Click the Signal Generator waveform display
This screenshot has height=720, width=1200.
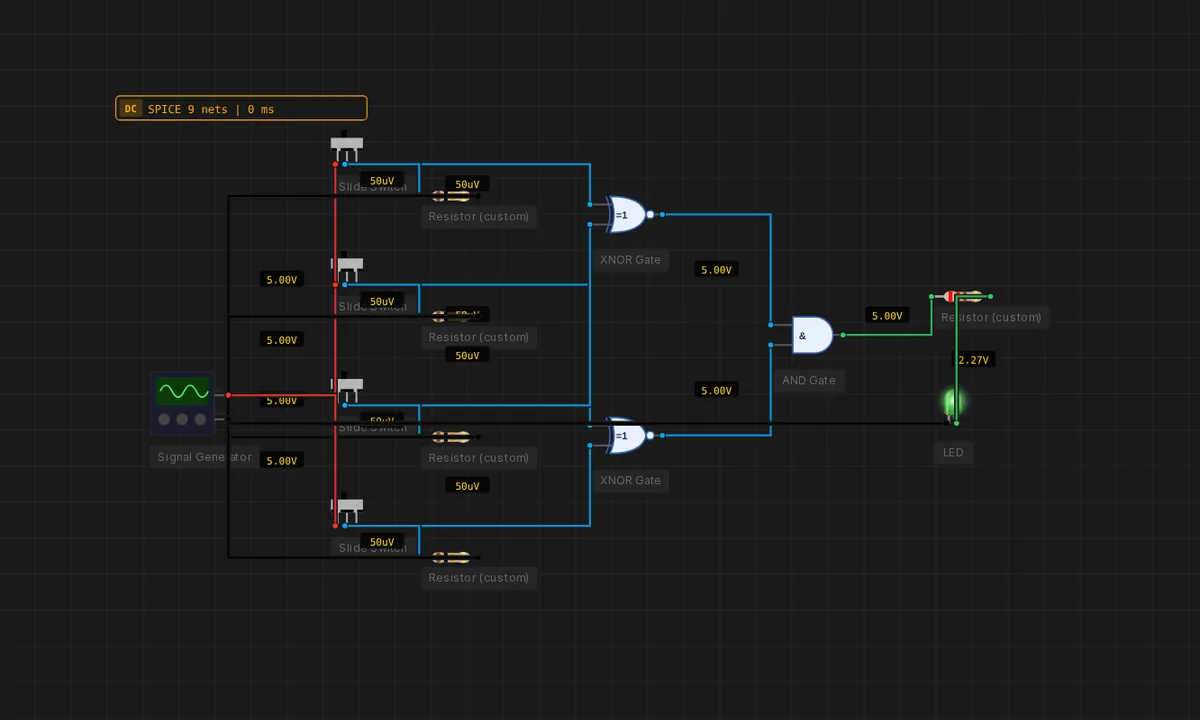(x=182, y=391)
